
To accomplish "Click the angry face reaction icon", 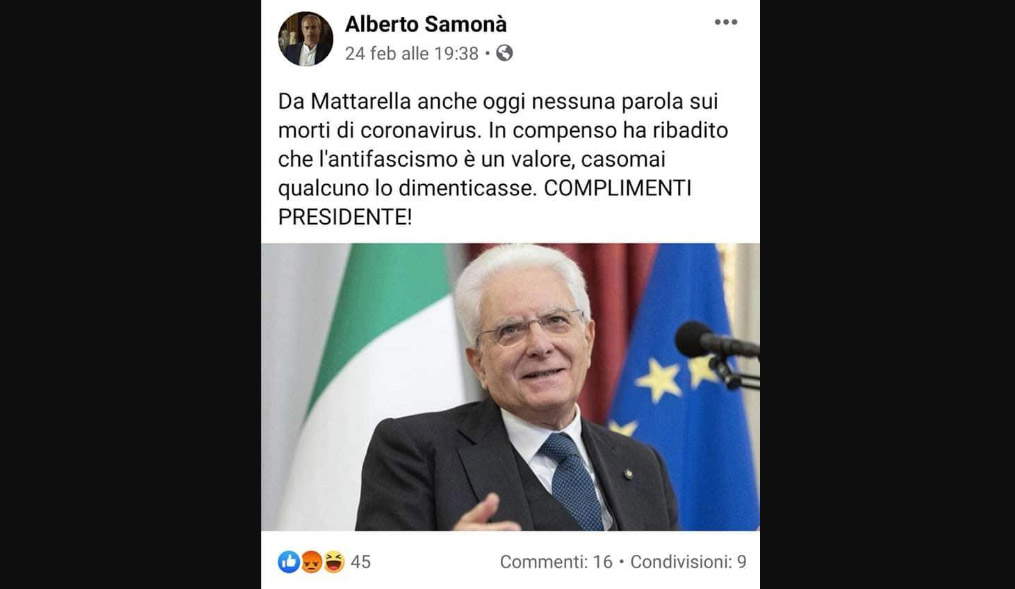I will point(311,562).
